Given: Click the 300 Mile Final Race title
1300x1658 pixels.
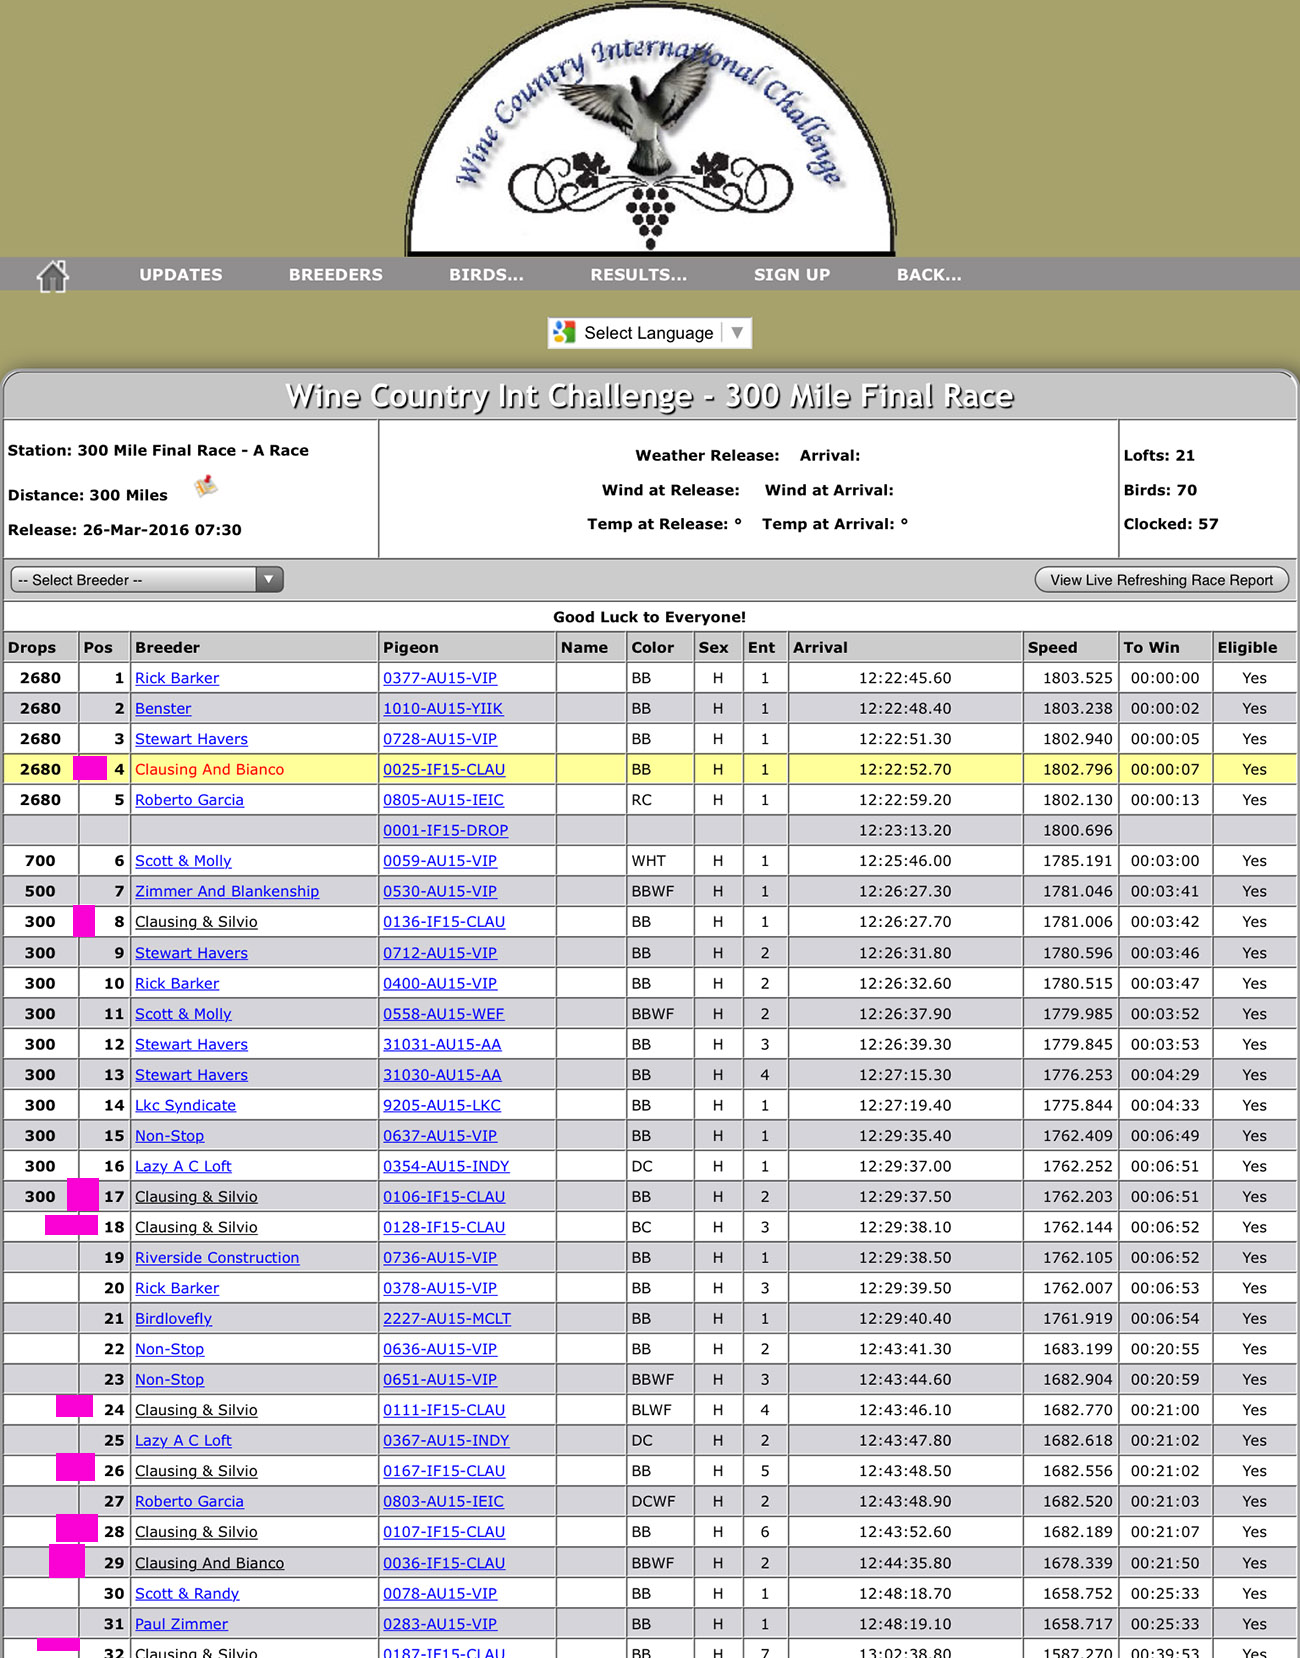Looking at the screenshot, I should [650, 396].
